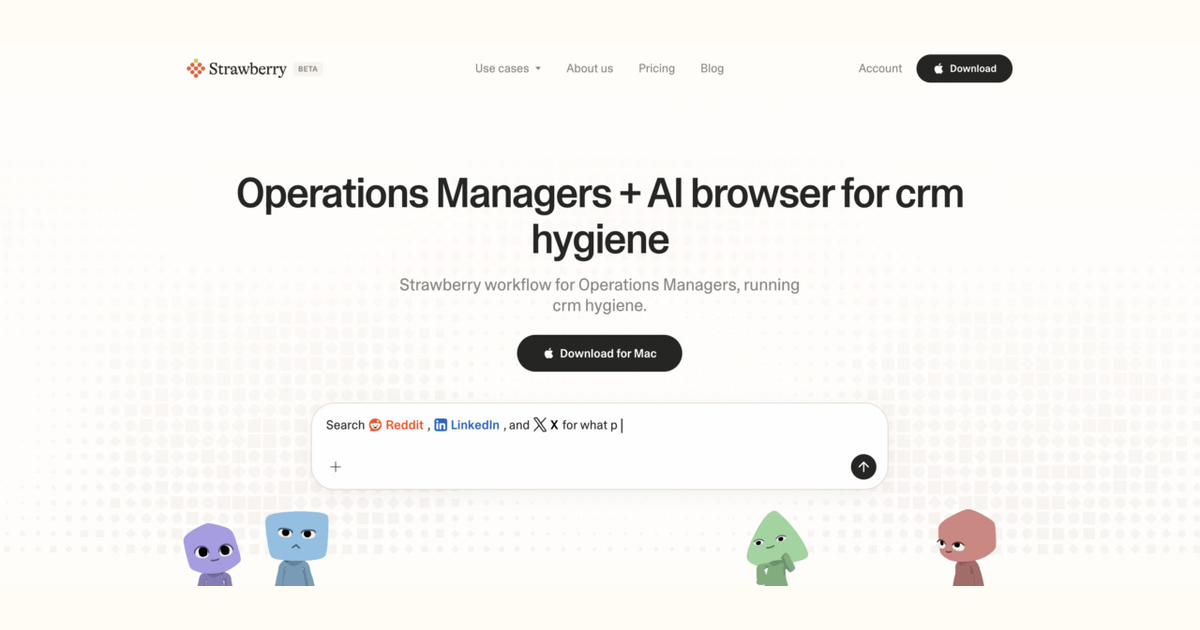Click the red-pink character mascot
This screenshot has height=630, width=1200.
tap(967, 548)
